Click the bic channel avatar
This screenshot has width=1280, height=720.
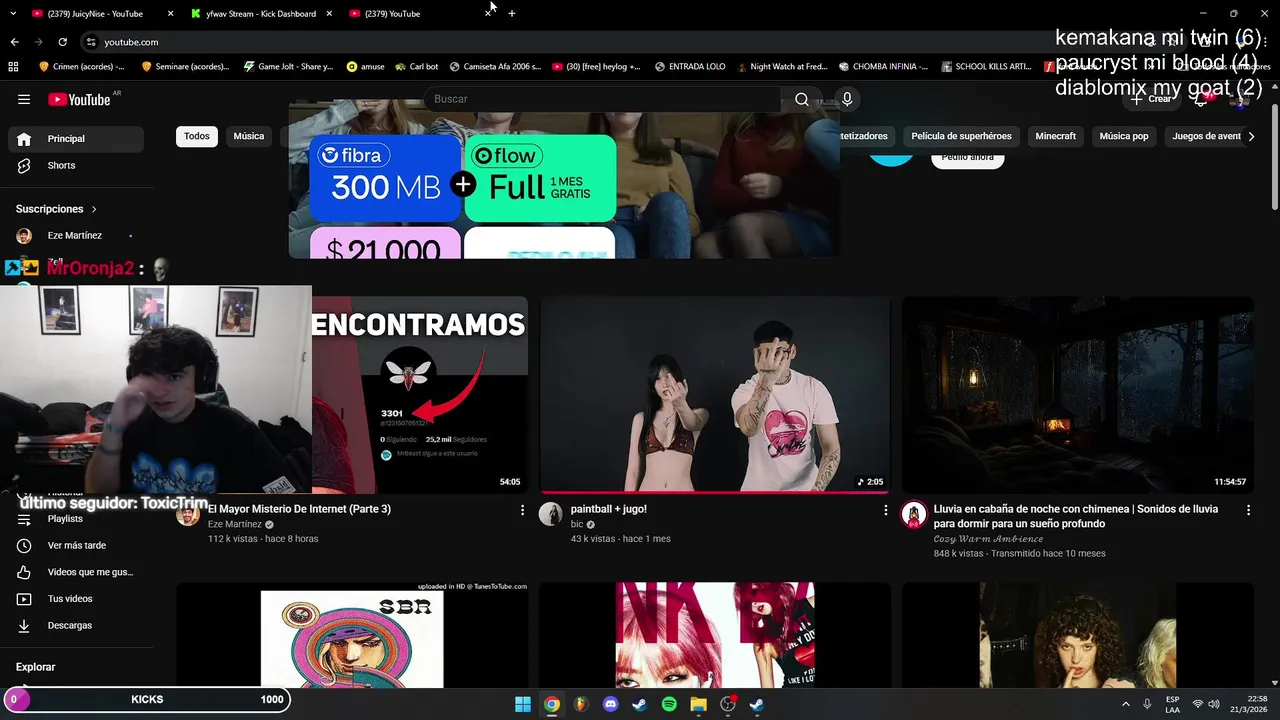click(x=551, y=514)
